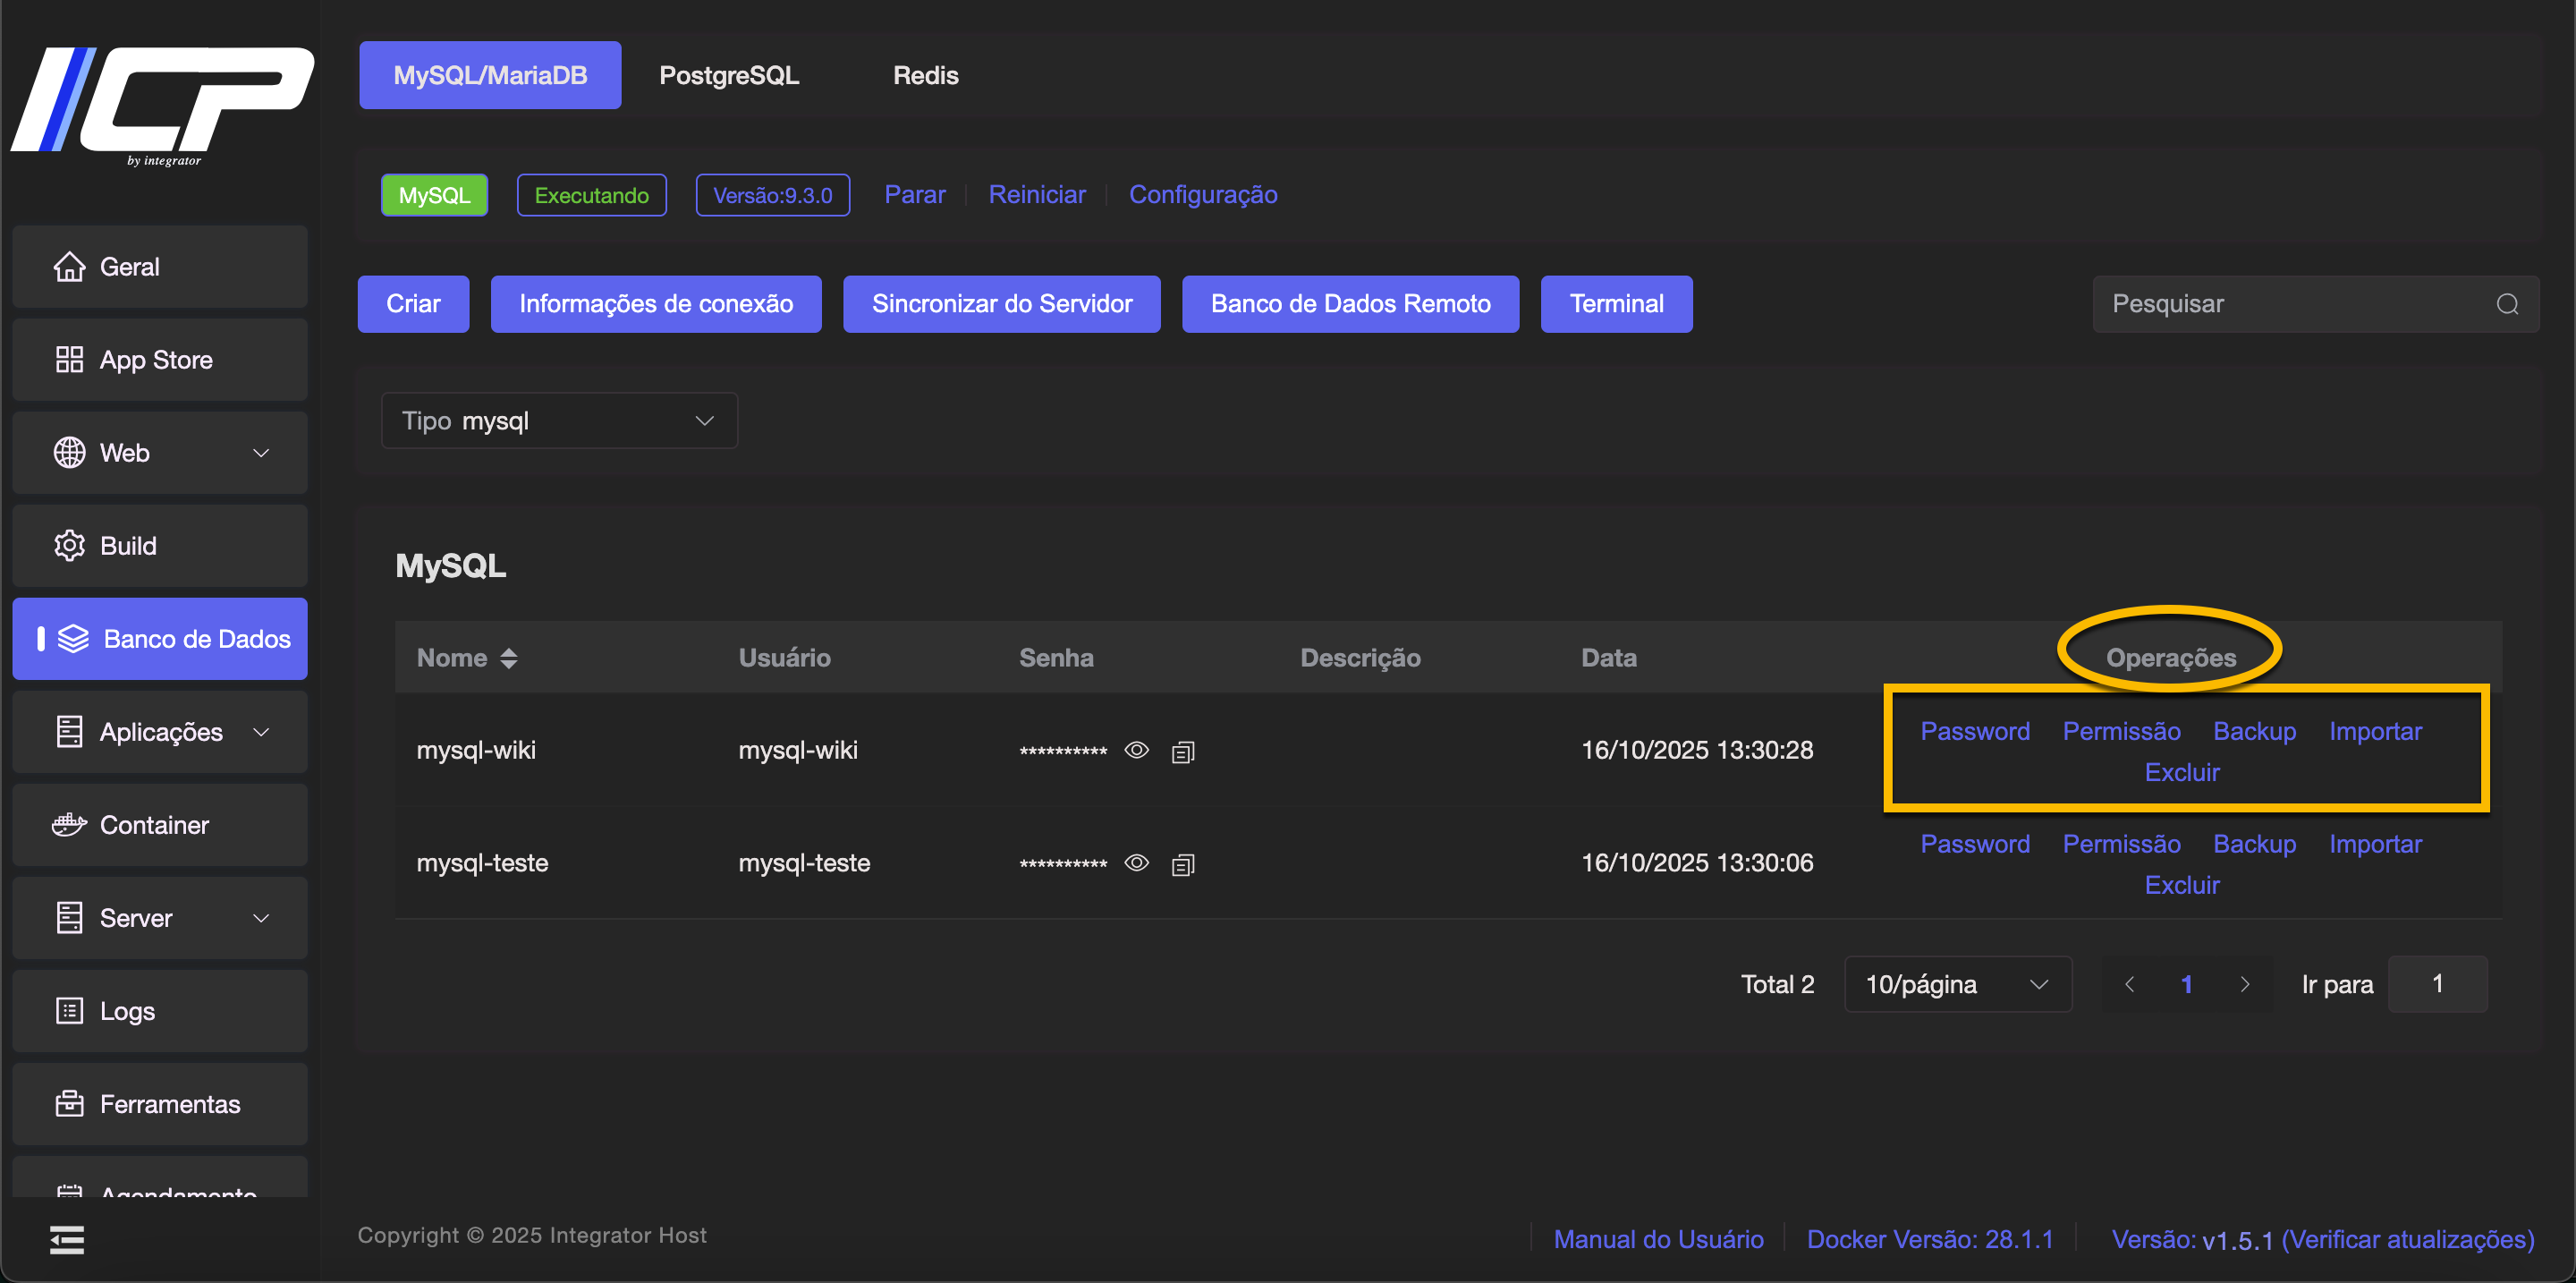Copy mysql-wiki password with copy icon

coord(1183,751)
